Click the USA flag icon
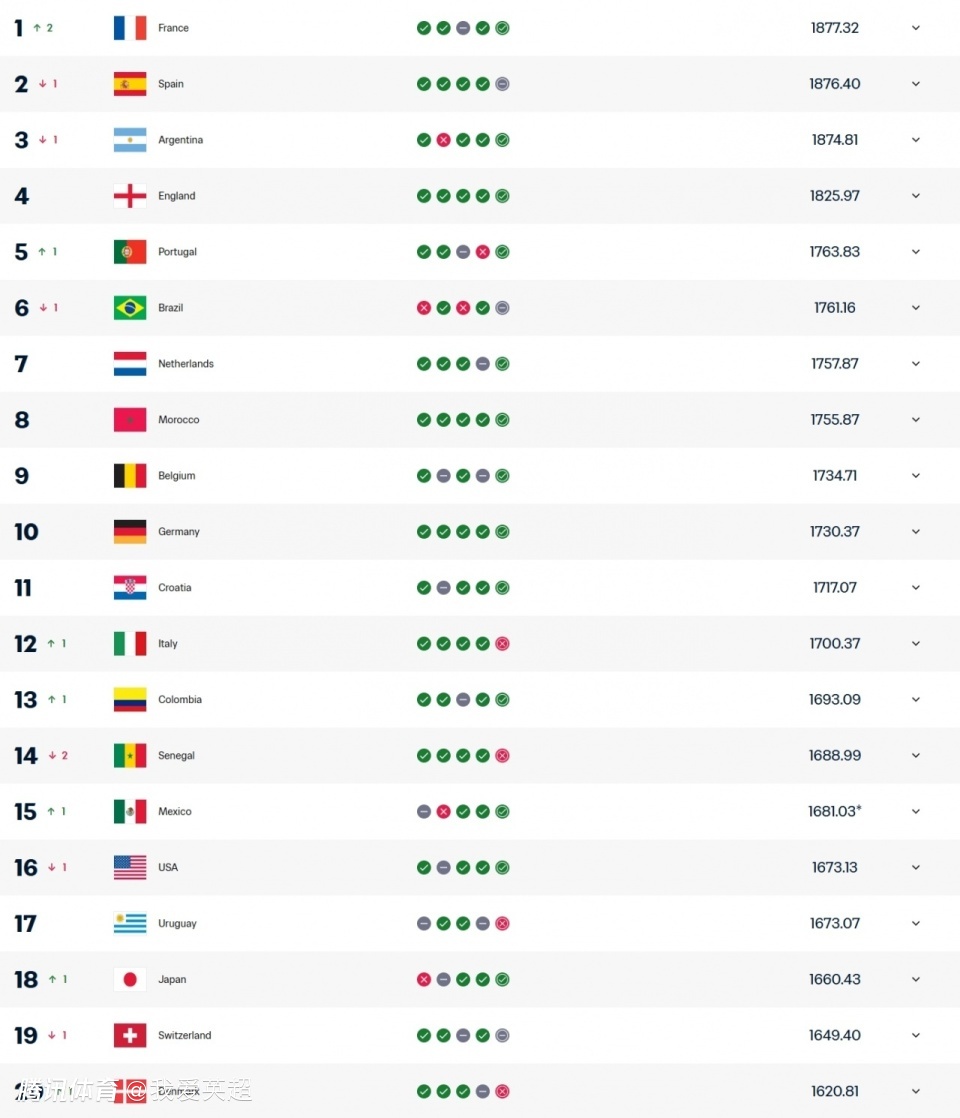Screen dimensions: 960x1118 point(130,868)
